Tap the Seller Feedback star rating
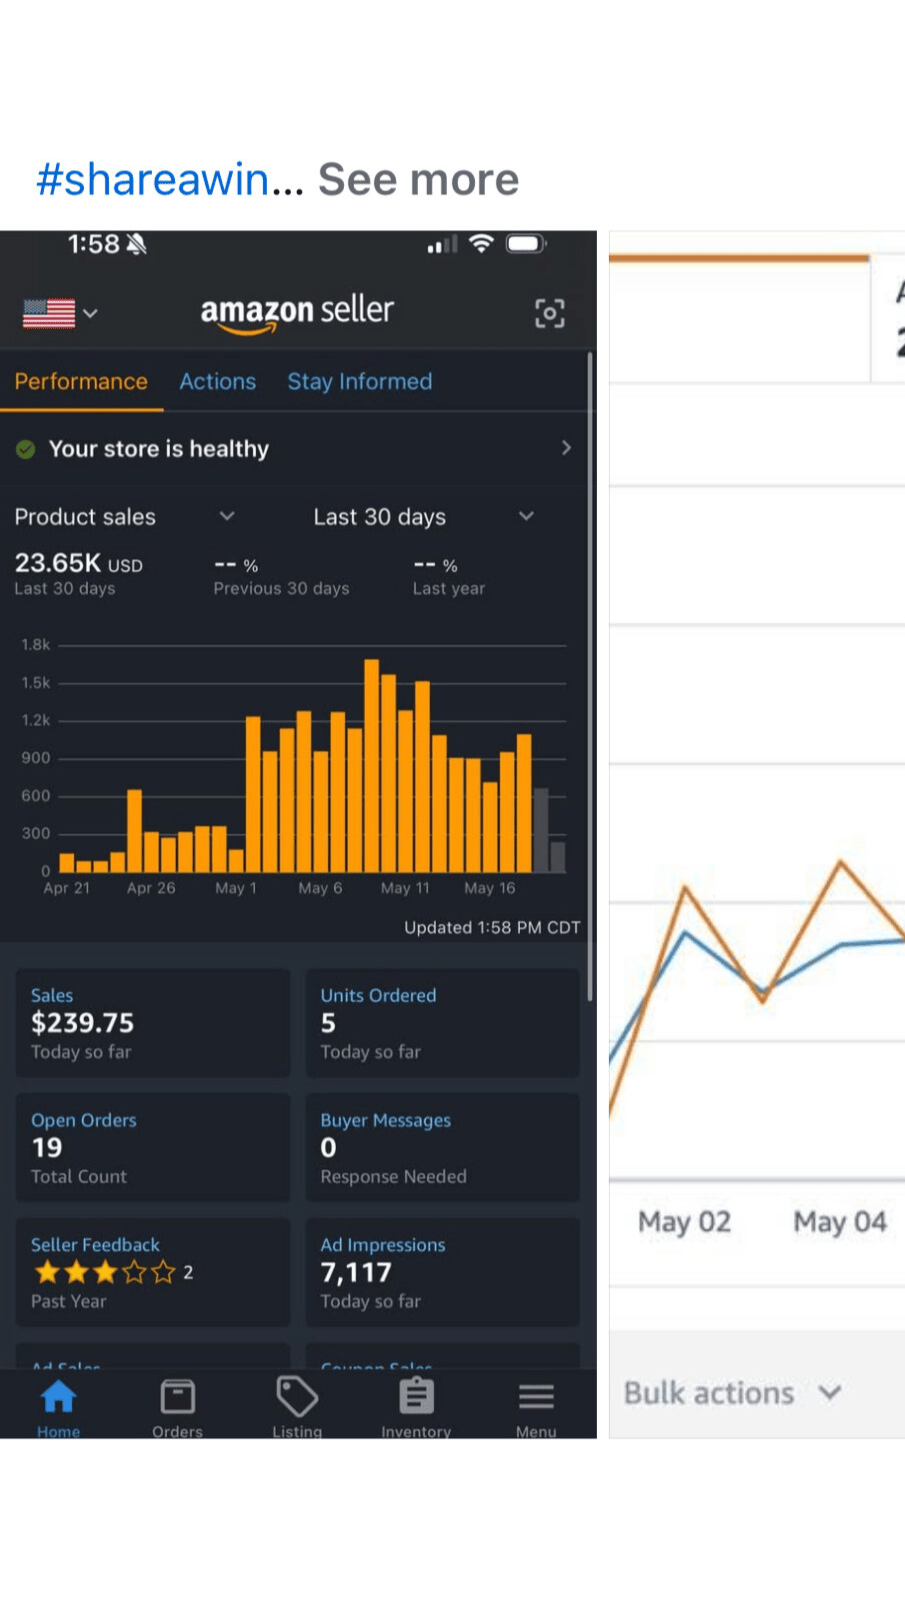905x1608 pixels. 104,1272
